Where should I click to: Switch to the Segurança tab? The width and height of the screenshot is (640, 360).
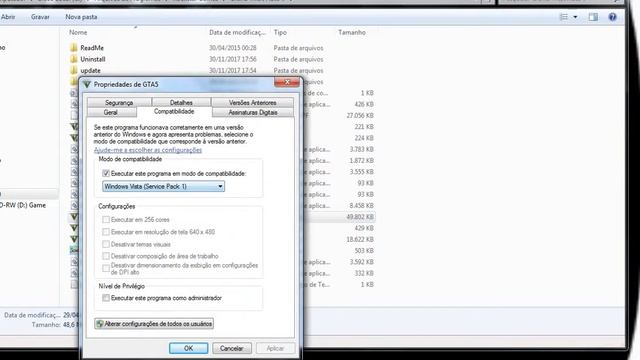(119, 102)
